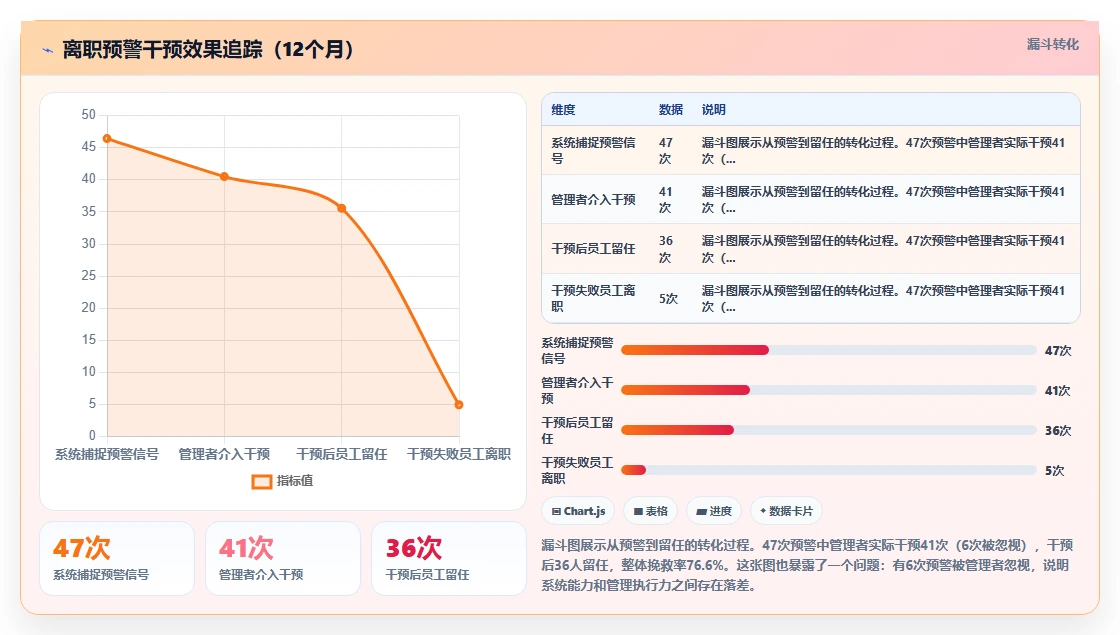Open the 36次 干预后员工留任 data card

[x=449, y=559]
